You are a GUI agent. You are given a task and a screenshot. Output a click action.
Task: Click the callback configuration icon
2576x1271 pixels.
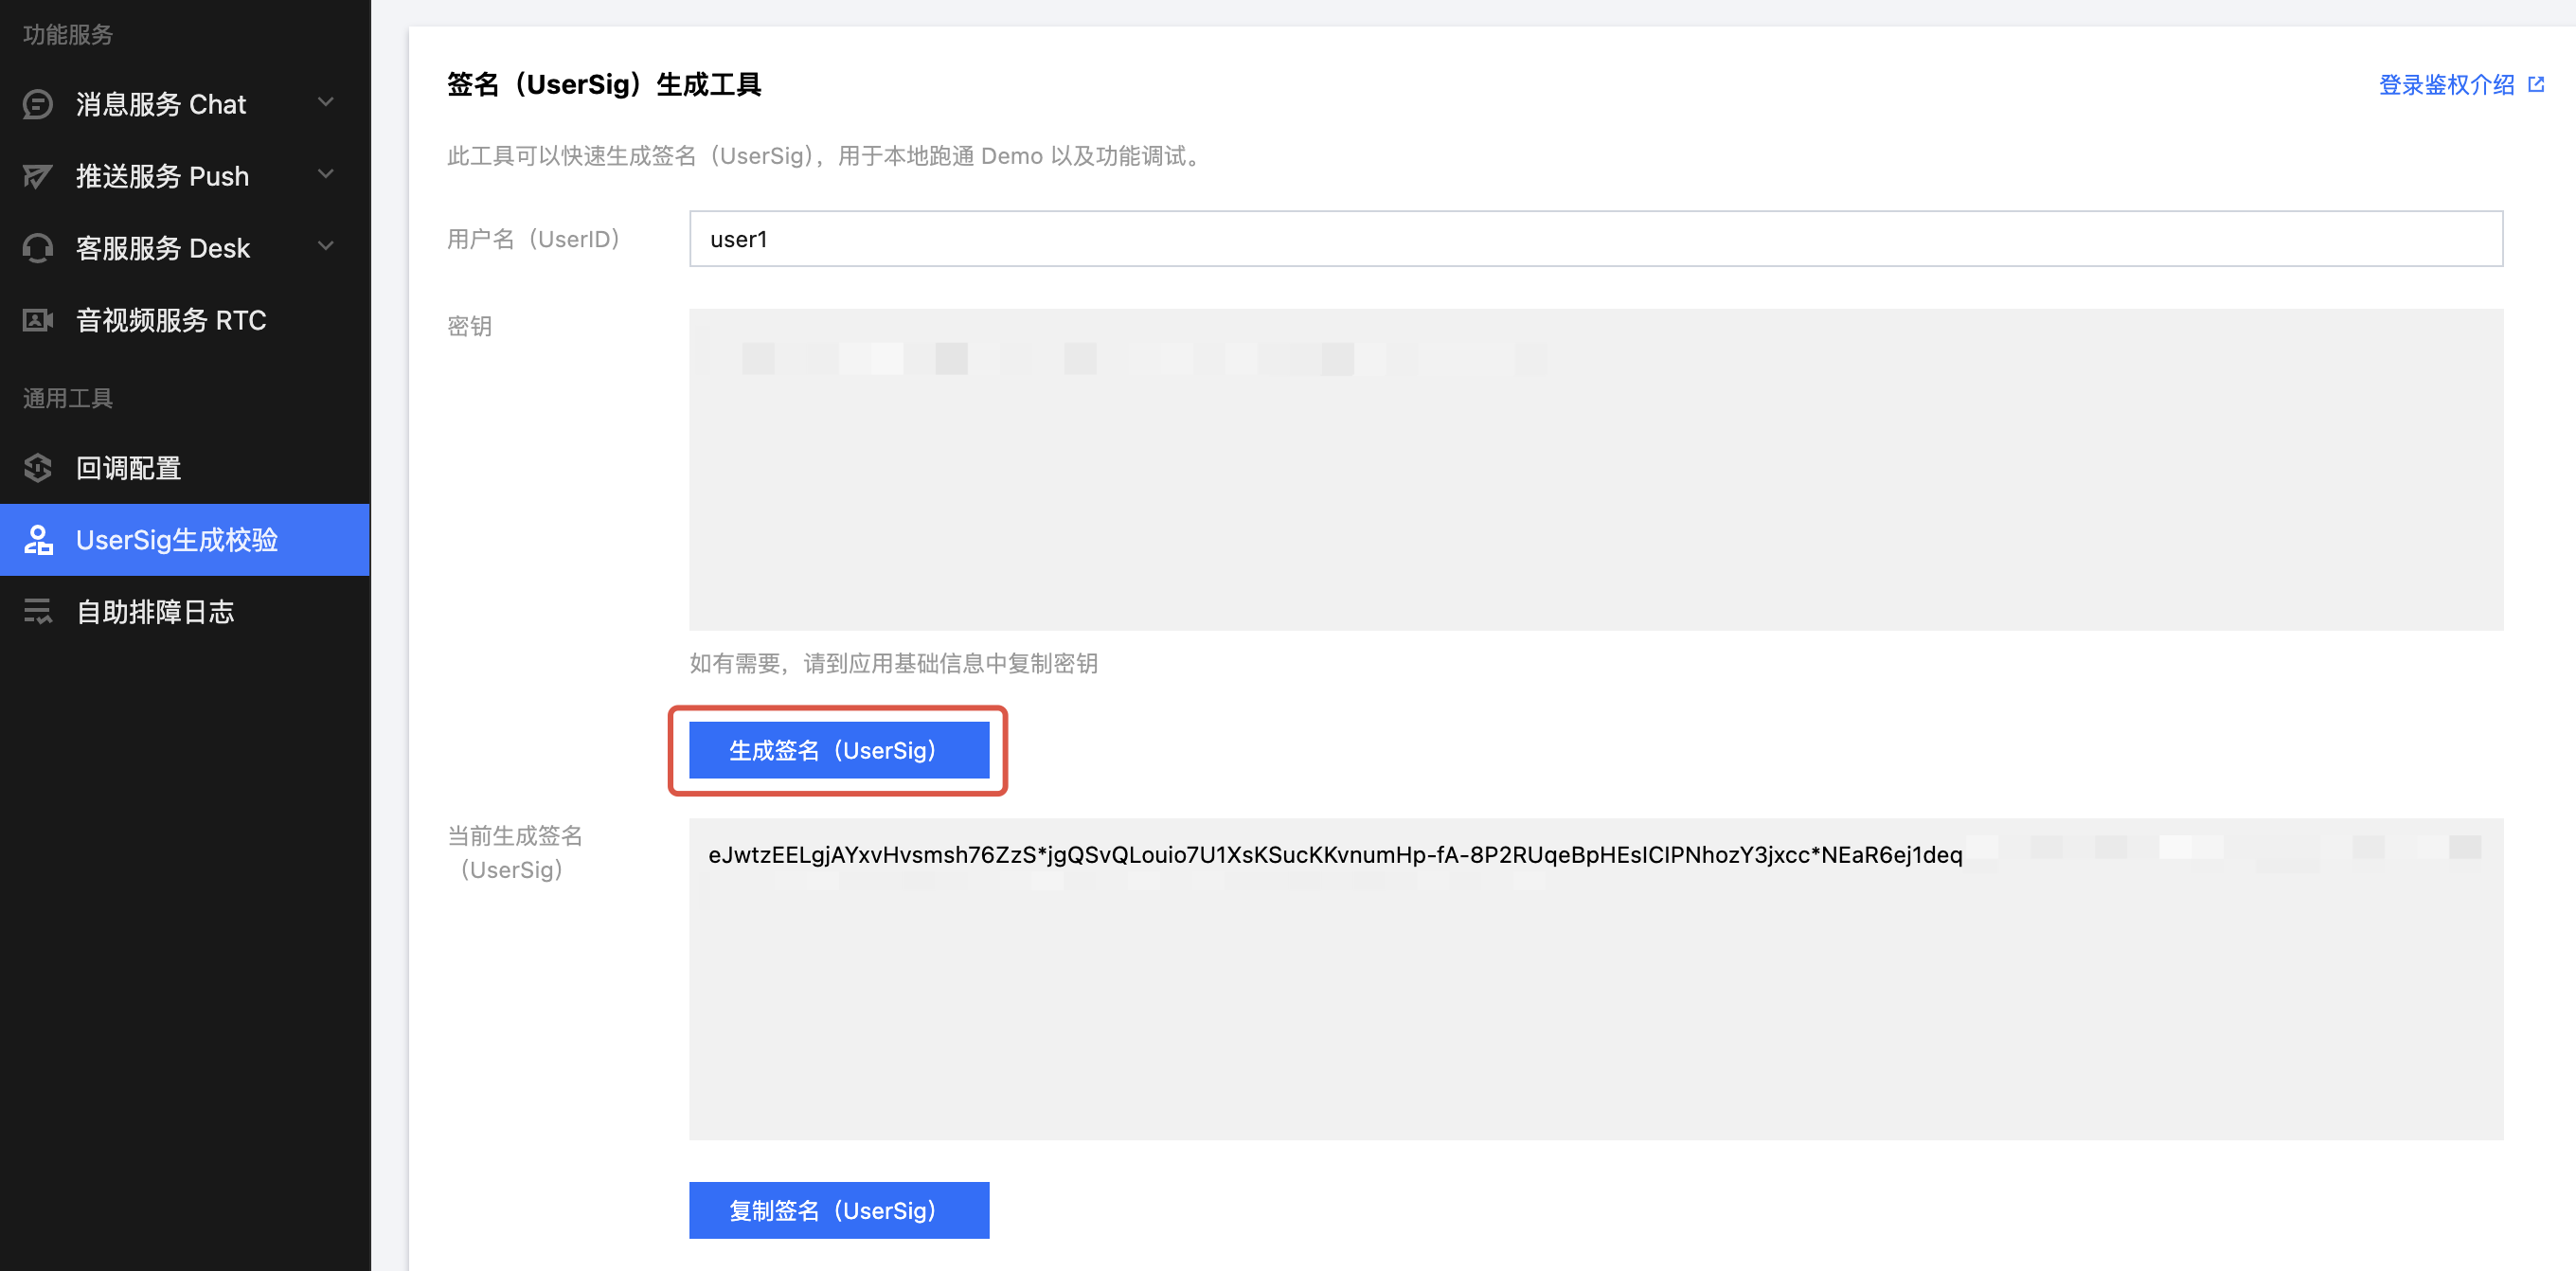pyautogui.click(x=38, y=468)
